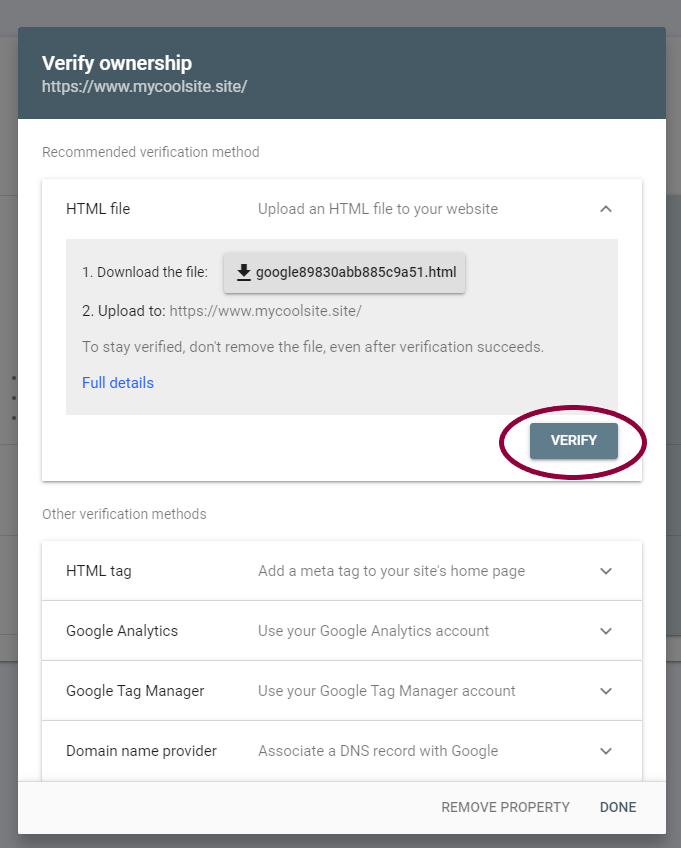
Task: Click the VERIFY button
Action: click(573, 441)
